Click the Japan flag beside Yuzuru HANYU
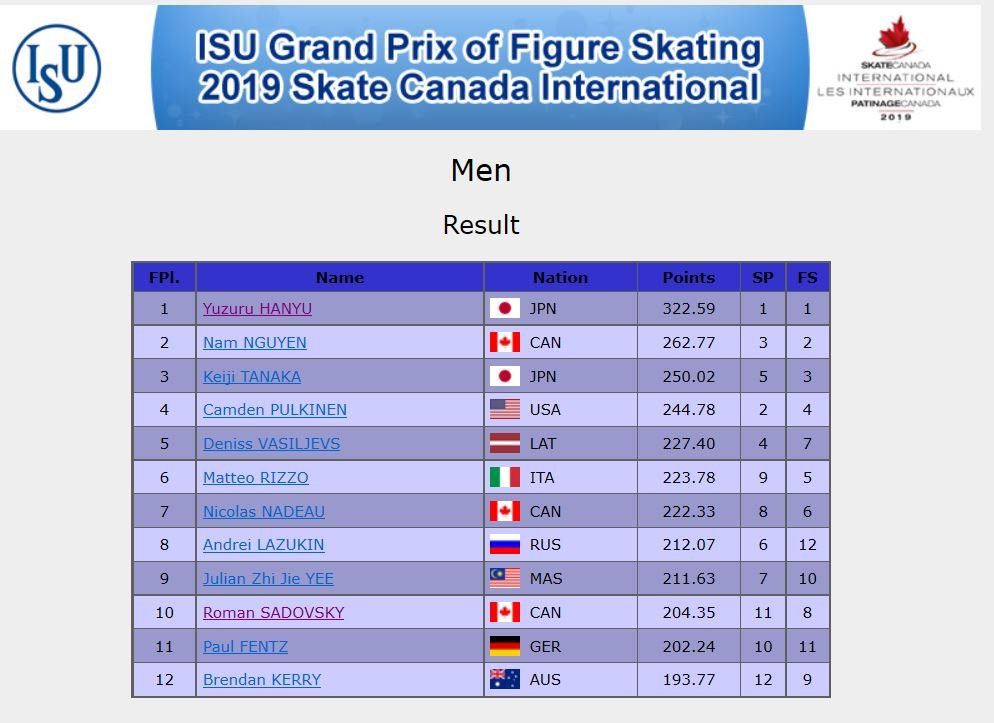994x723 pixels. pos(505,309)
